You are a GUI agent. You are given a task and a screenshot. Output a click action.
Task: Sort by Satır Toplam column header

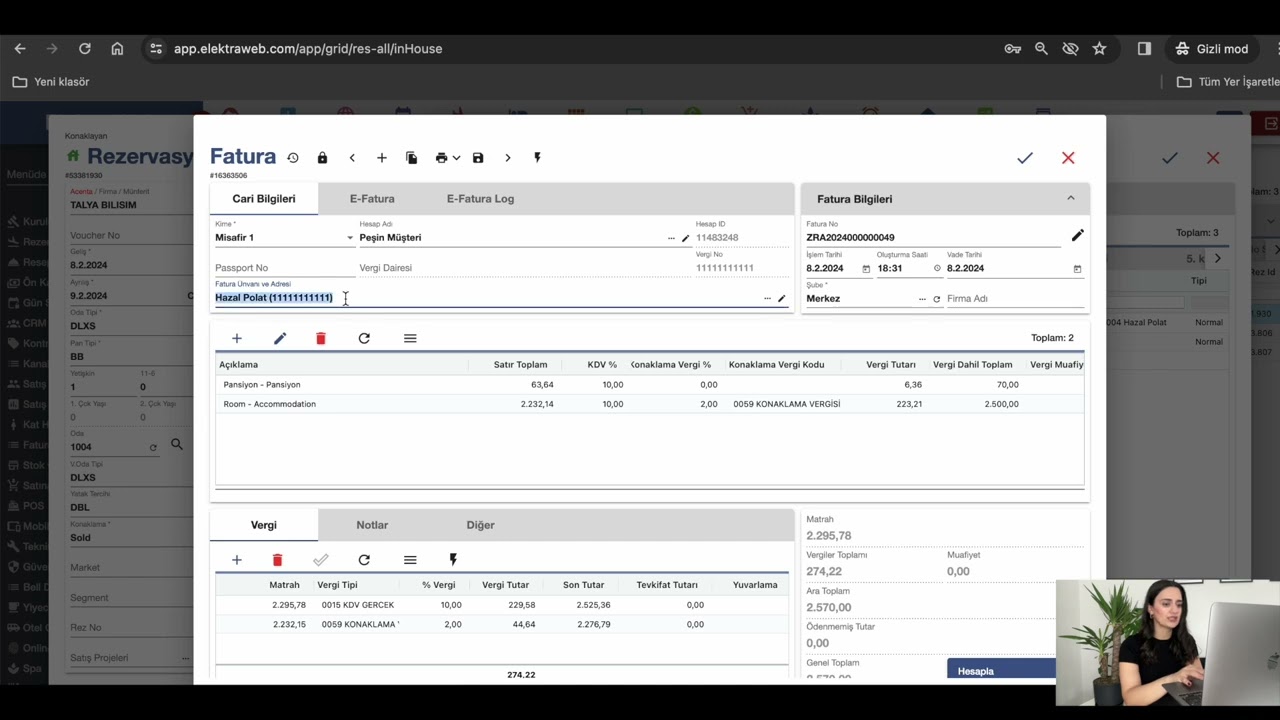pyautogui.click(x=520, y=364)
